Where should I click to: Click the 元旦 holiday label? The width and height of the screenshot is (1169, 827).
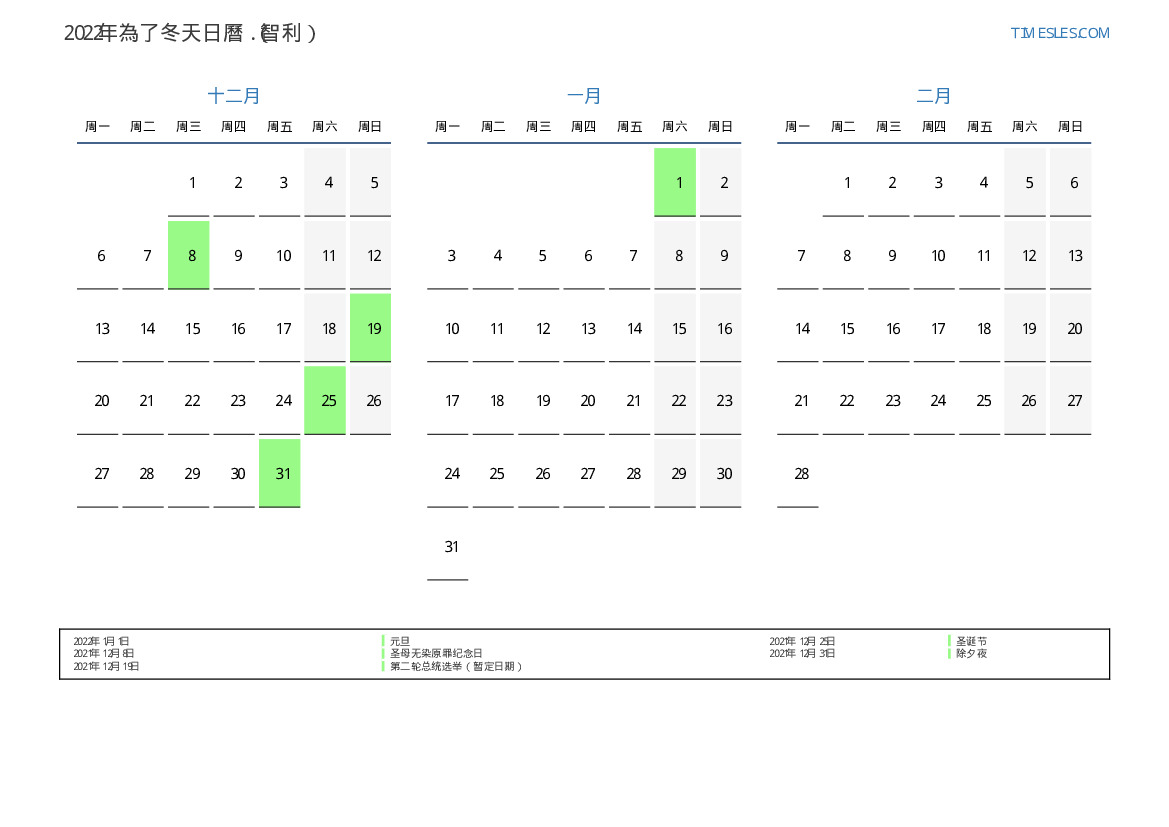coord(400,641)
